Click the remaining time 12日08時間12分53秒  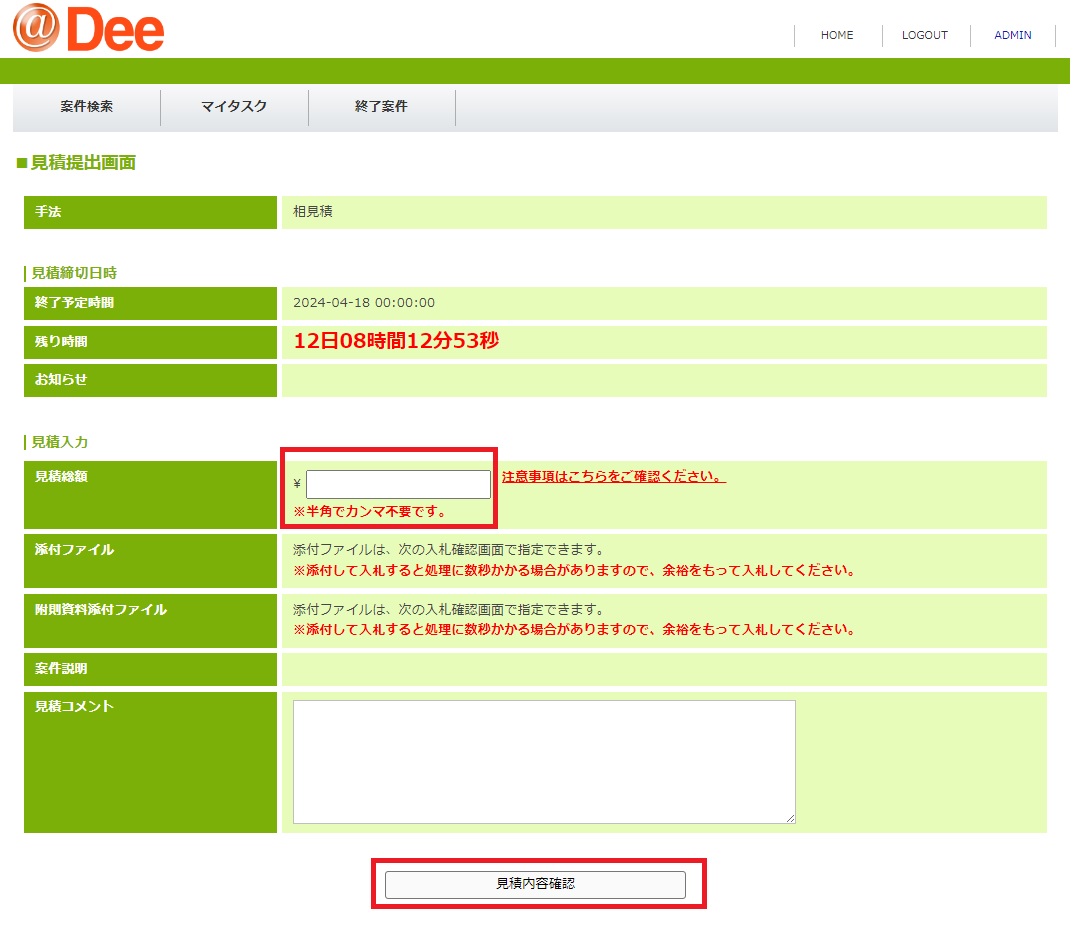[396, 341]
